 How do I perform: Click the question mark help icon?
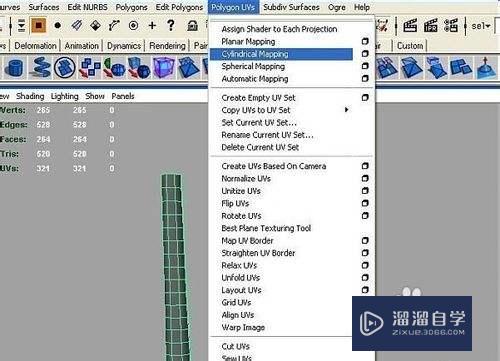(171, 25)
